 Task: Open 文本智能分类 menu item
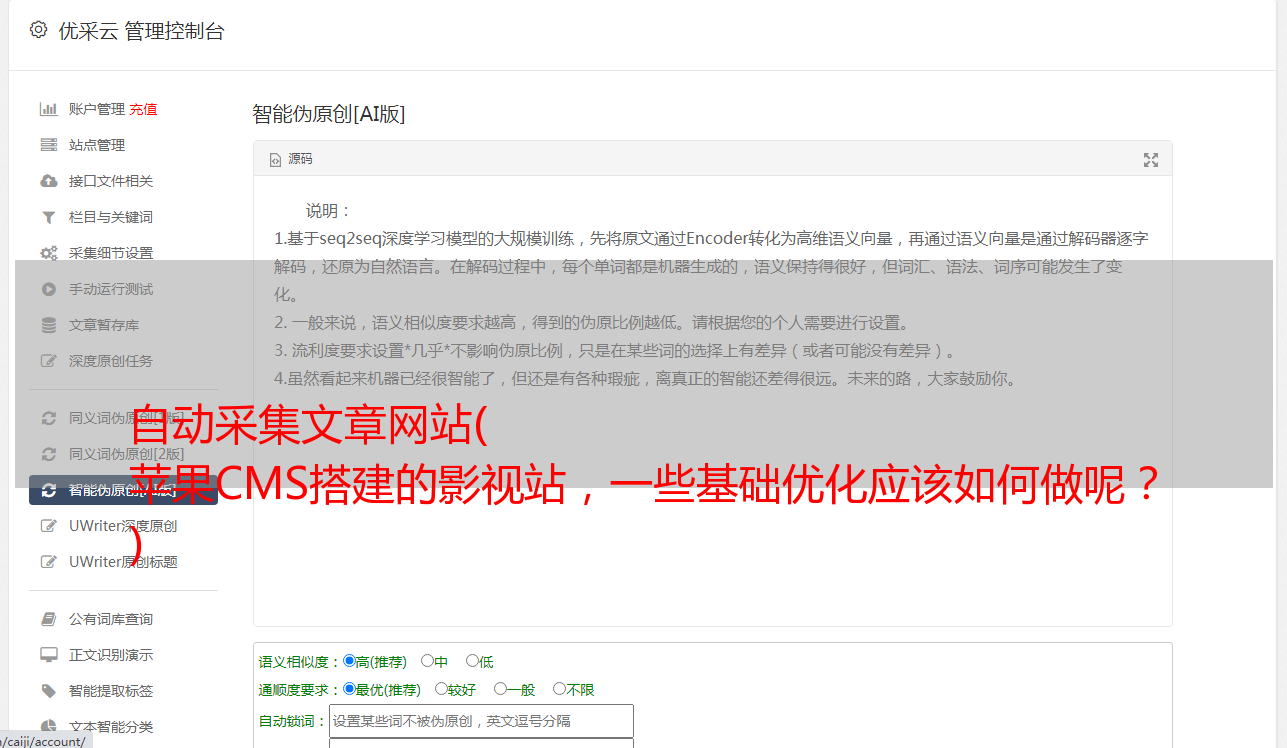tap(111, 727)
